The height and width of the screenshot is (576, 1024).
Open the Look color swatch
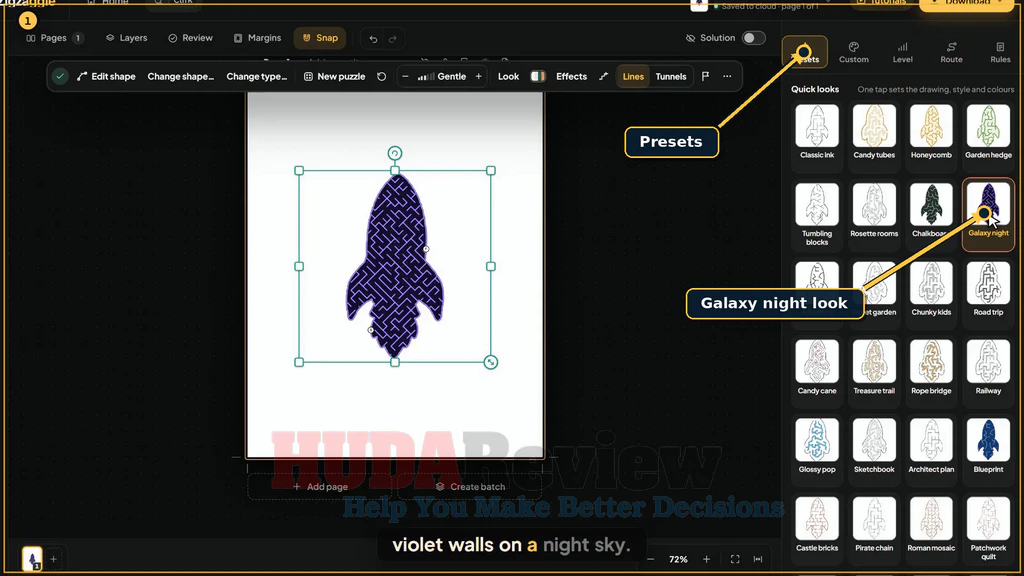click(x=537, y=76)
